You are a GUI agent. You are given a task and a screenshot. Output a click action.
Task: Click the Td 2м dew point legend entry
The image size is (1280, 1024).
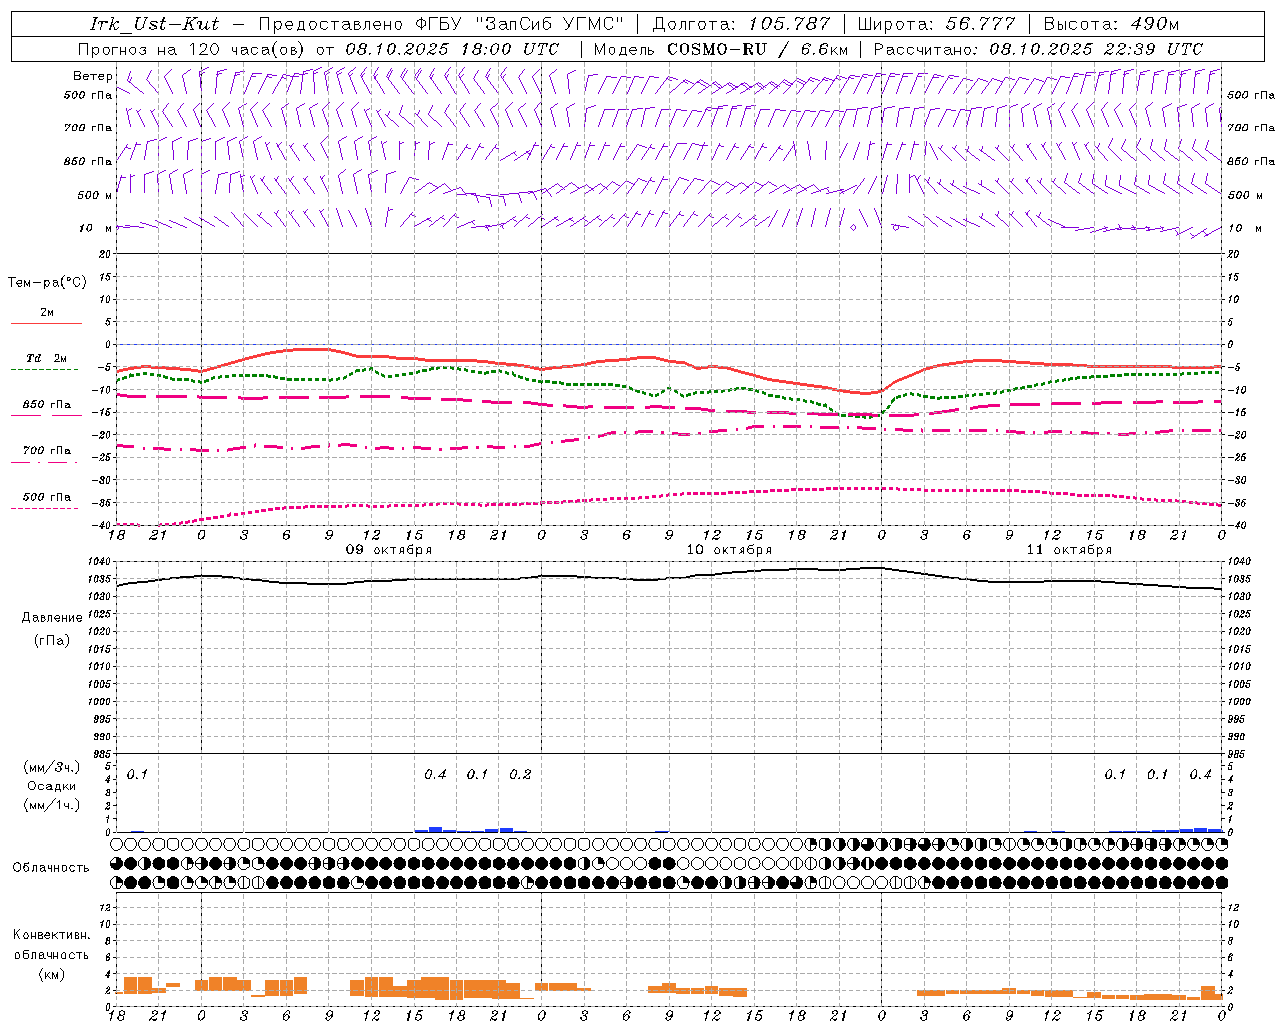click(x=47, y=358)
